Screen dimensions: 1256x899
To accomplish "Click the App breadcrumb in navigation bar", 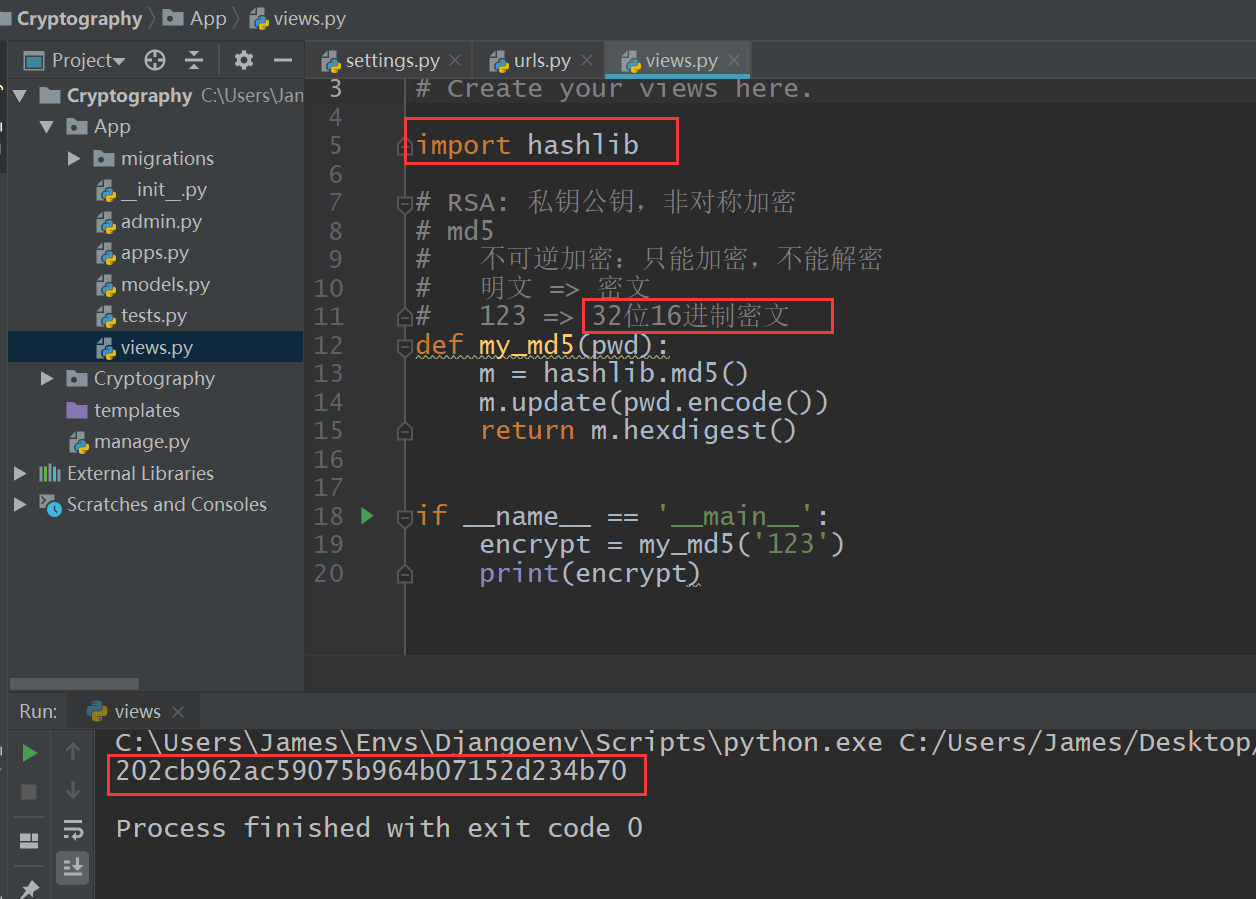I will [195, 18].
